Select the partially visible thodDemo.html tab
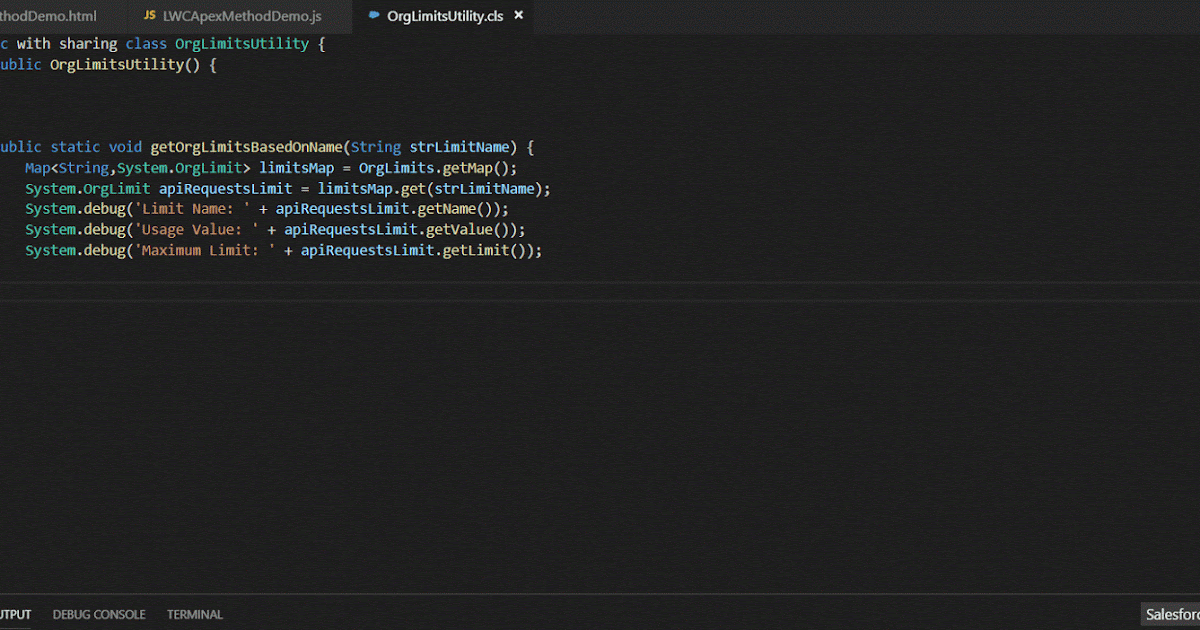The height and width of the screenshot is (630, 1200). pyautogui.click(x=48, y=17)
